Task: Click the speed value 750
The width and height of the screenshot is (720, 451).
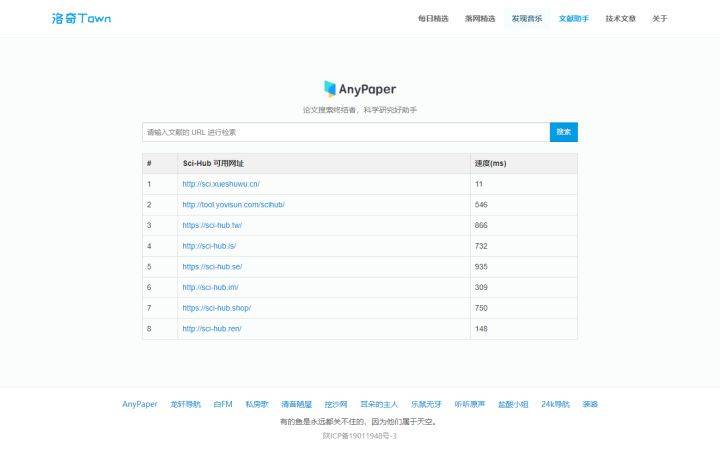Action: pyautogui.click(x=481, y=308)
